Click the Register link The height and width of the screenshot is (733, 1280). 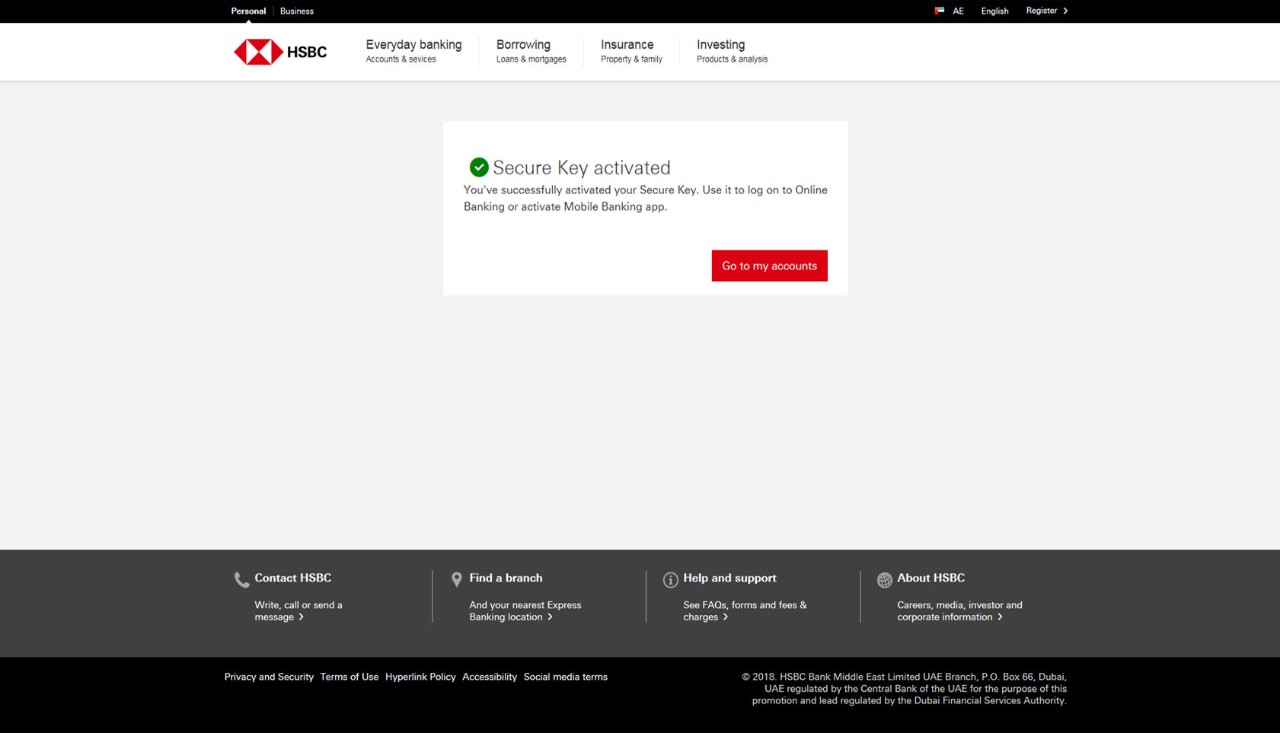1041,11
